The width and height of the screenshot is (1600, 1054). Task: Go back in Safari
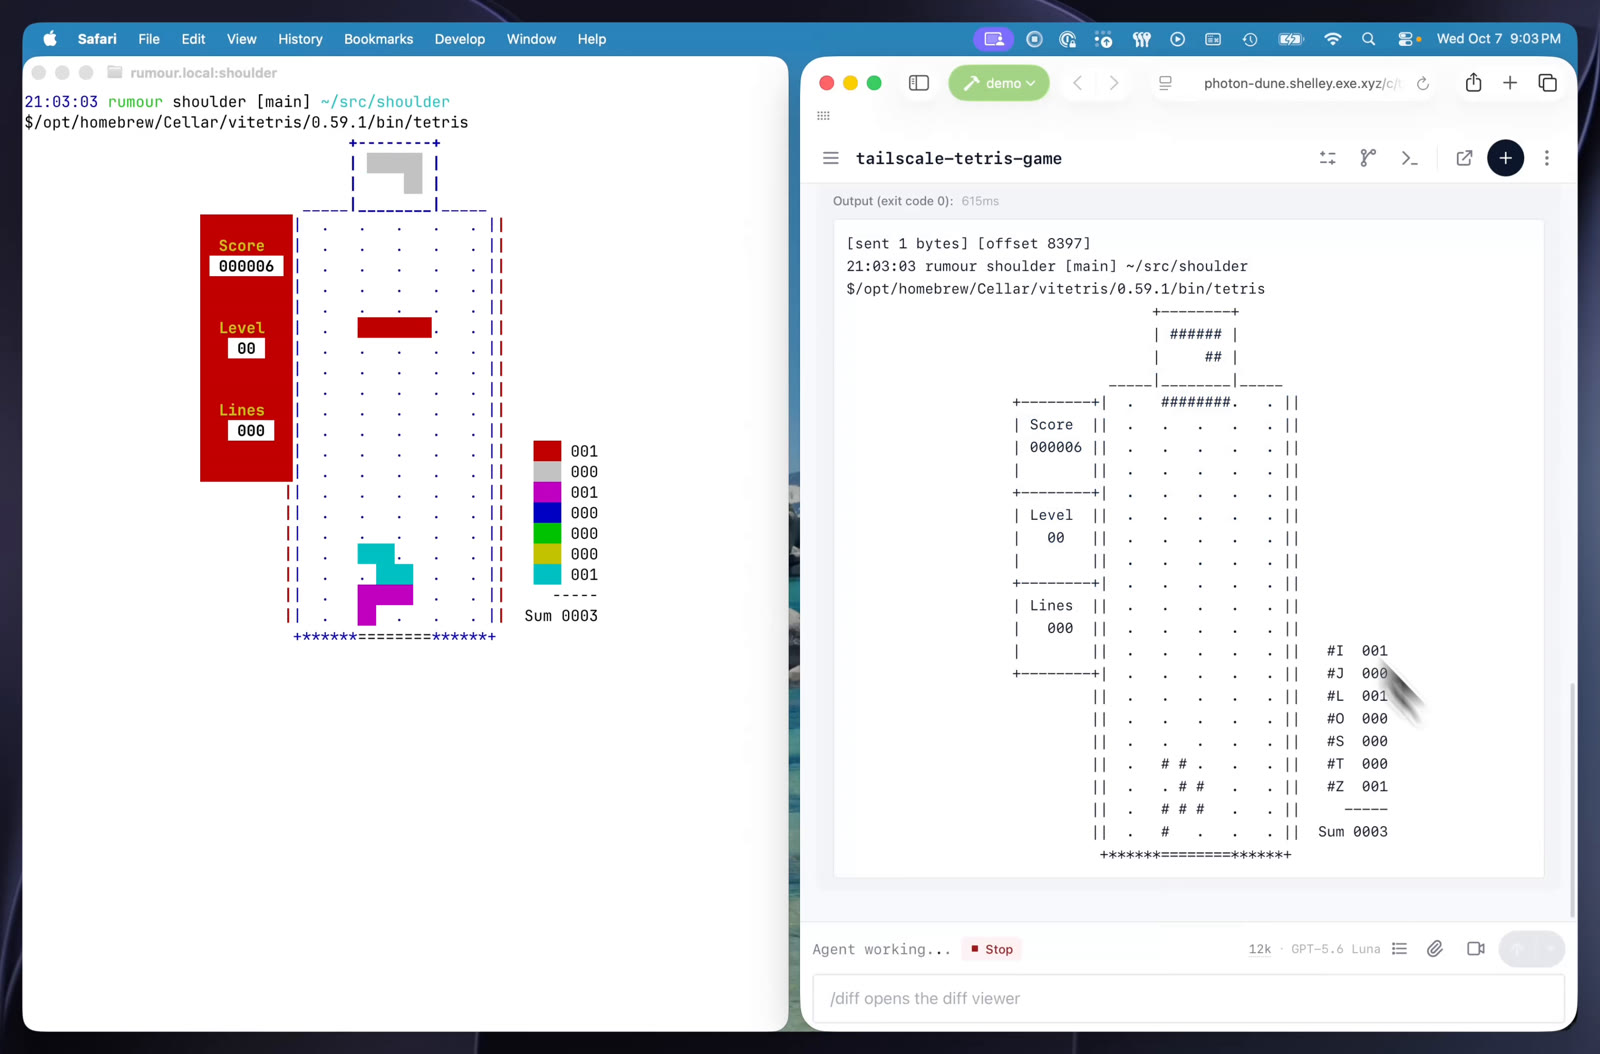[1078, 83]
